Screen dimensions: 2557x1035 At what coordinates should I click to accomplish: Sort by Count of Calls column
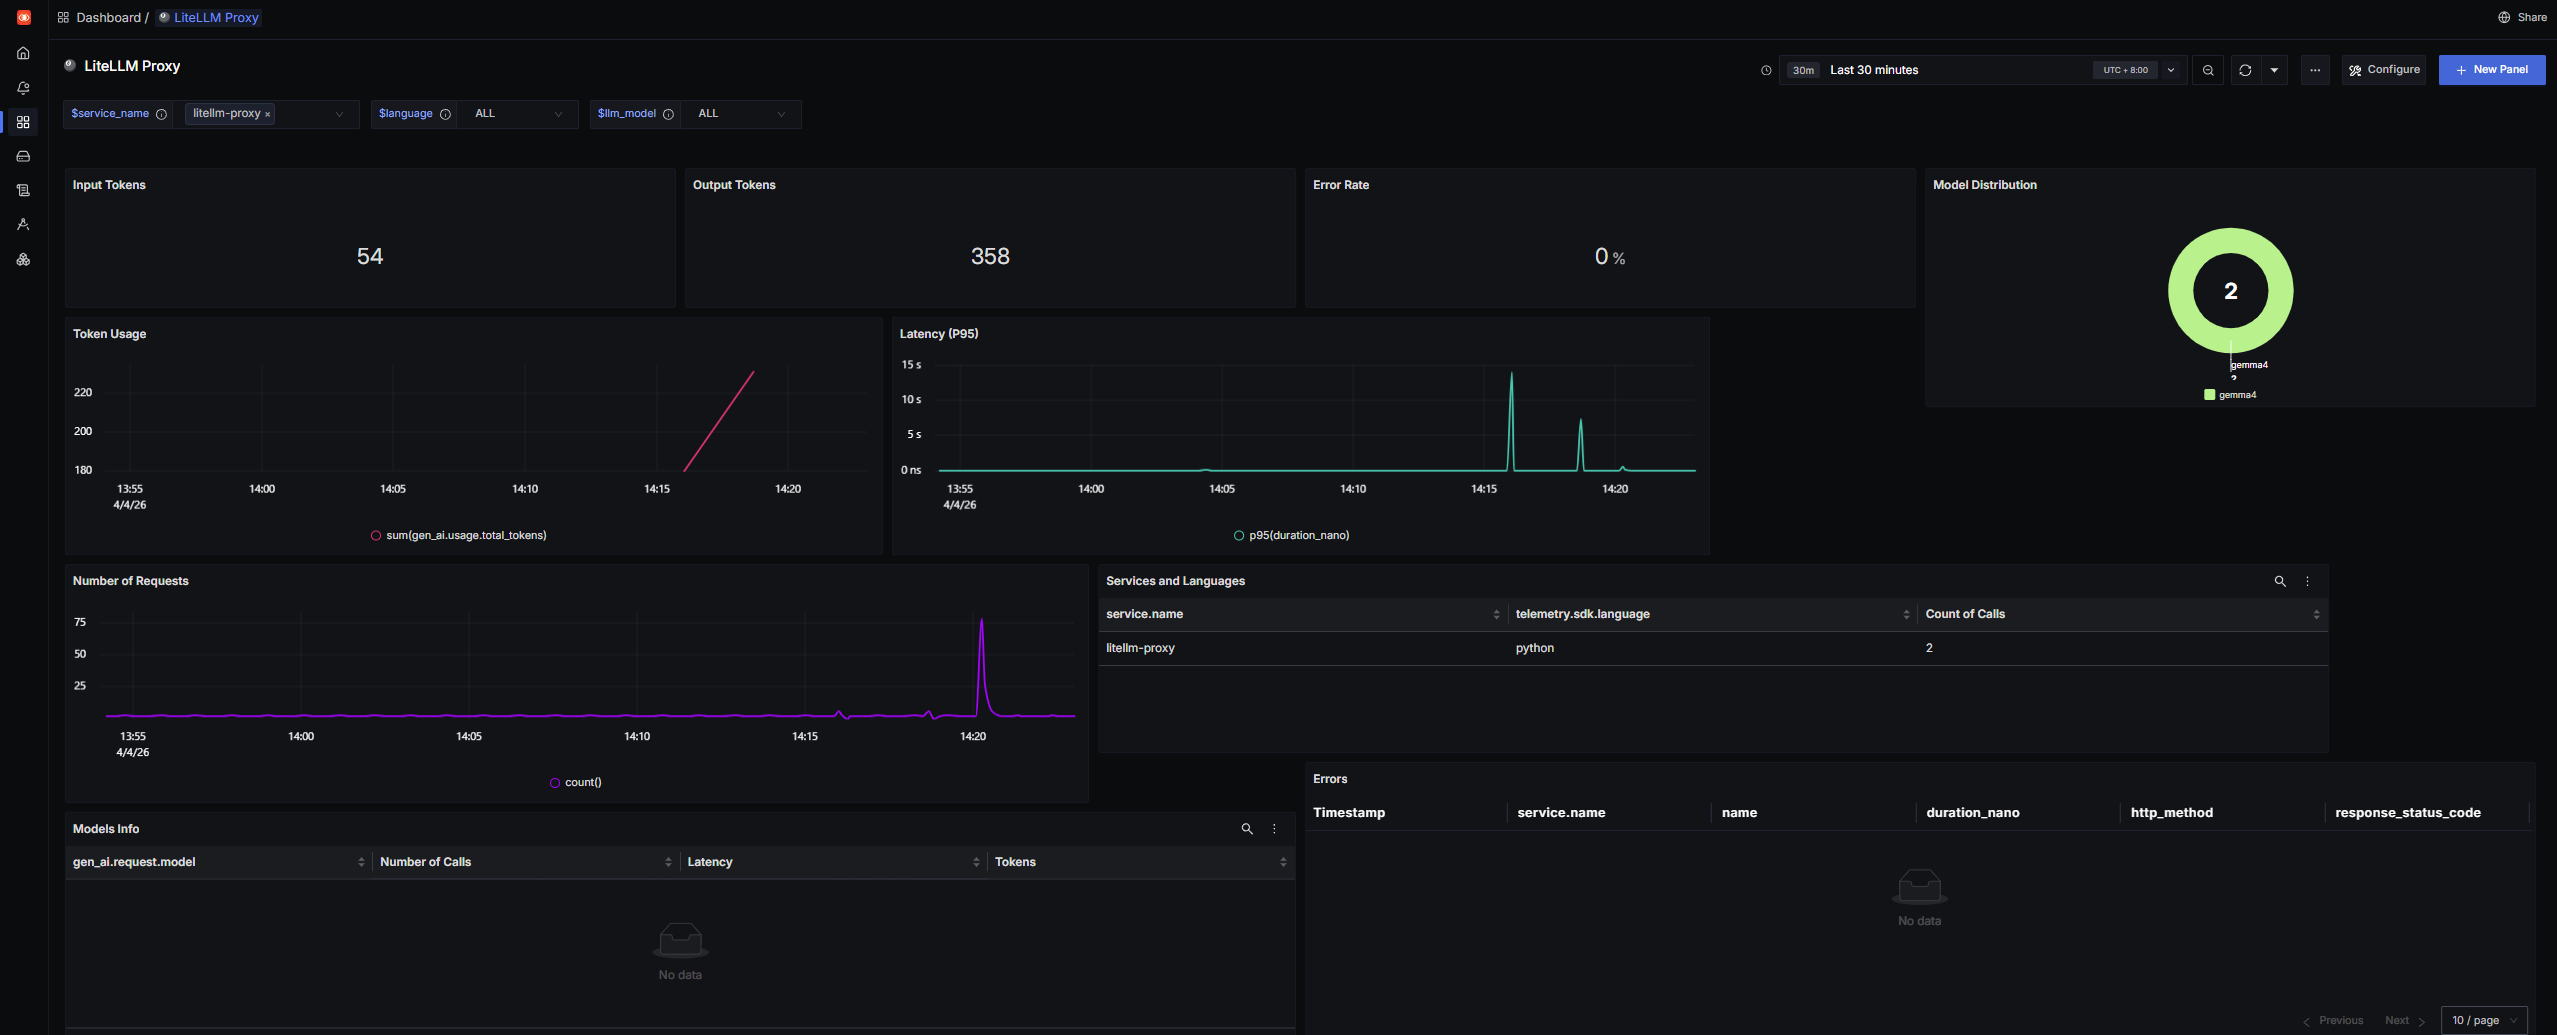pos(2316,614)
